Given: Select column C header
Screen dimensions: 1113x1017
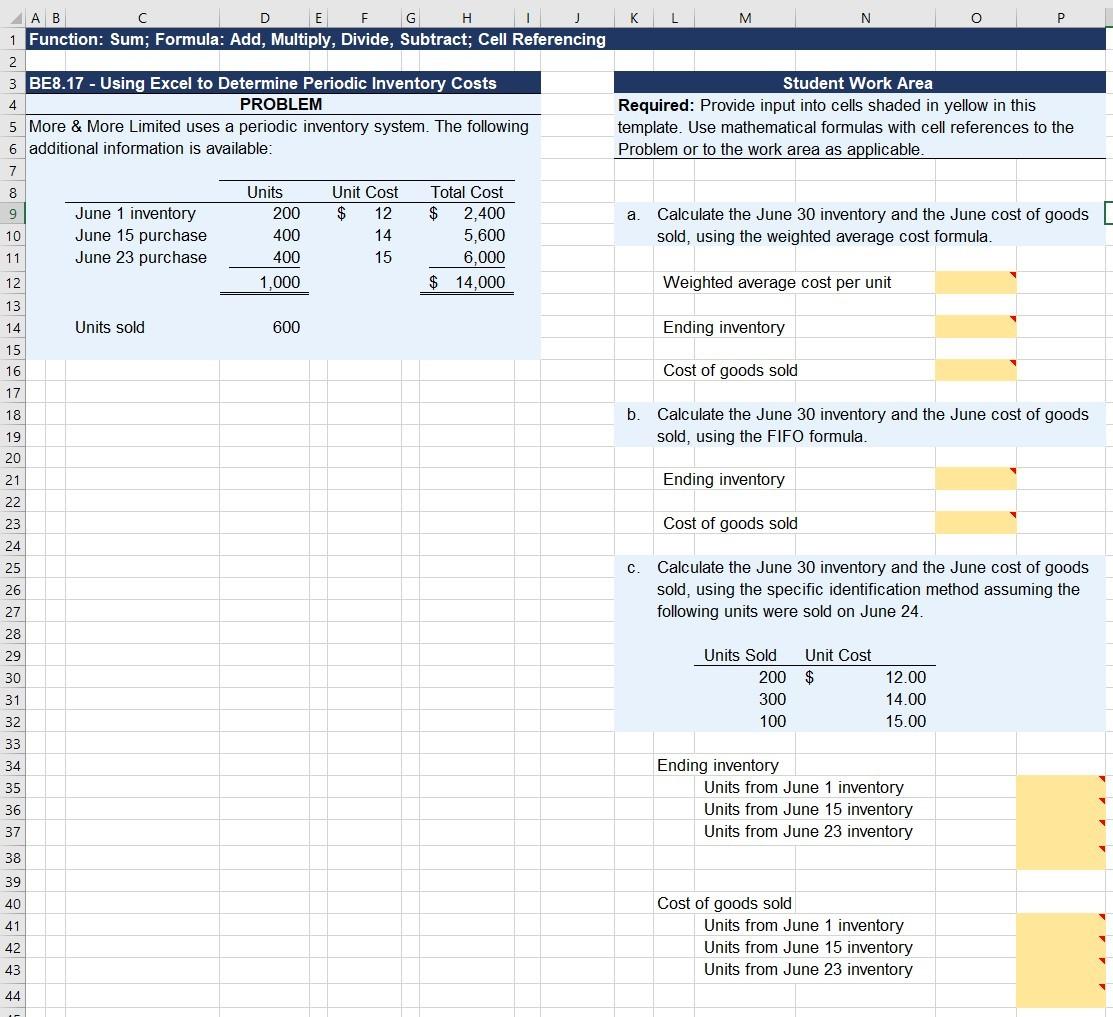Looking at the screenshot, I should pos(142,18).
